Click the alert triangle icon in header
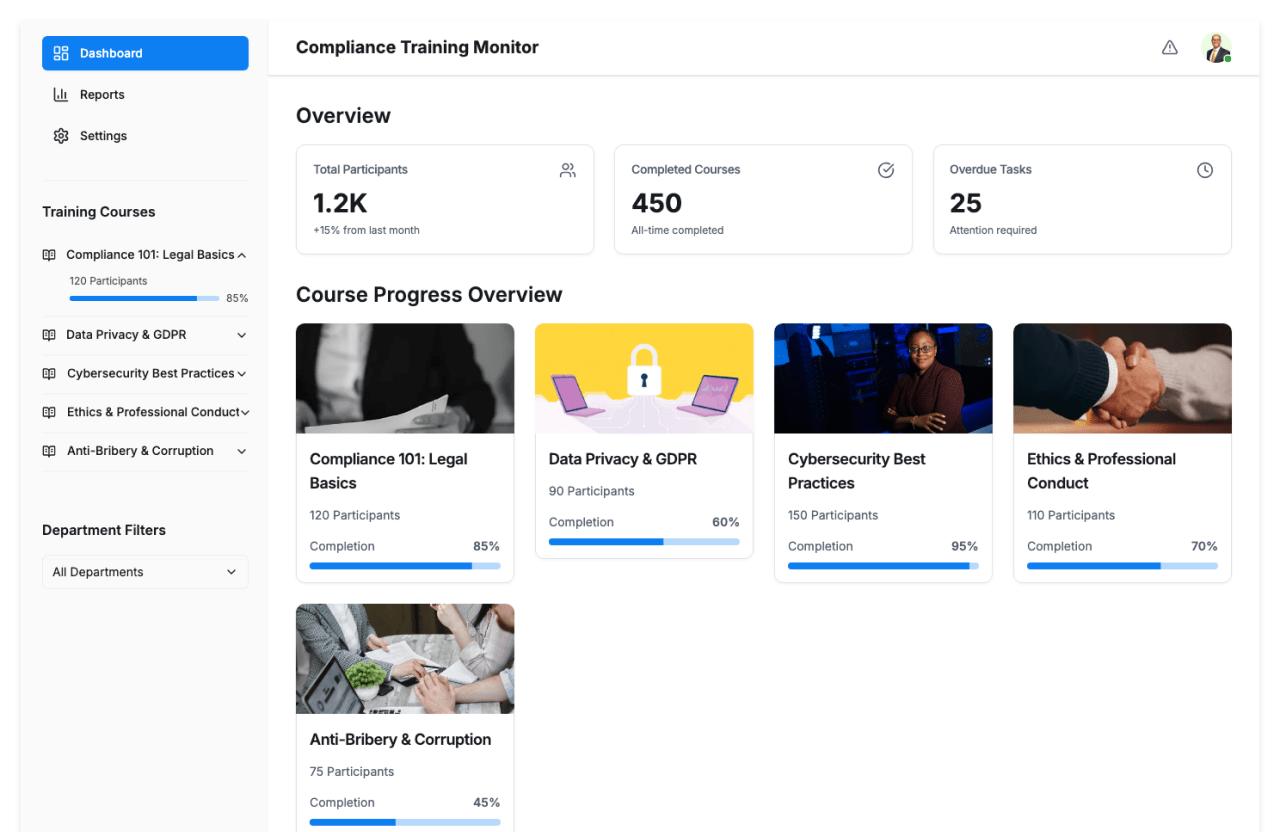This screenshot has height=832, width=1280. click(x=1169, y=48)
